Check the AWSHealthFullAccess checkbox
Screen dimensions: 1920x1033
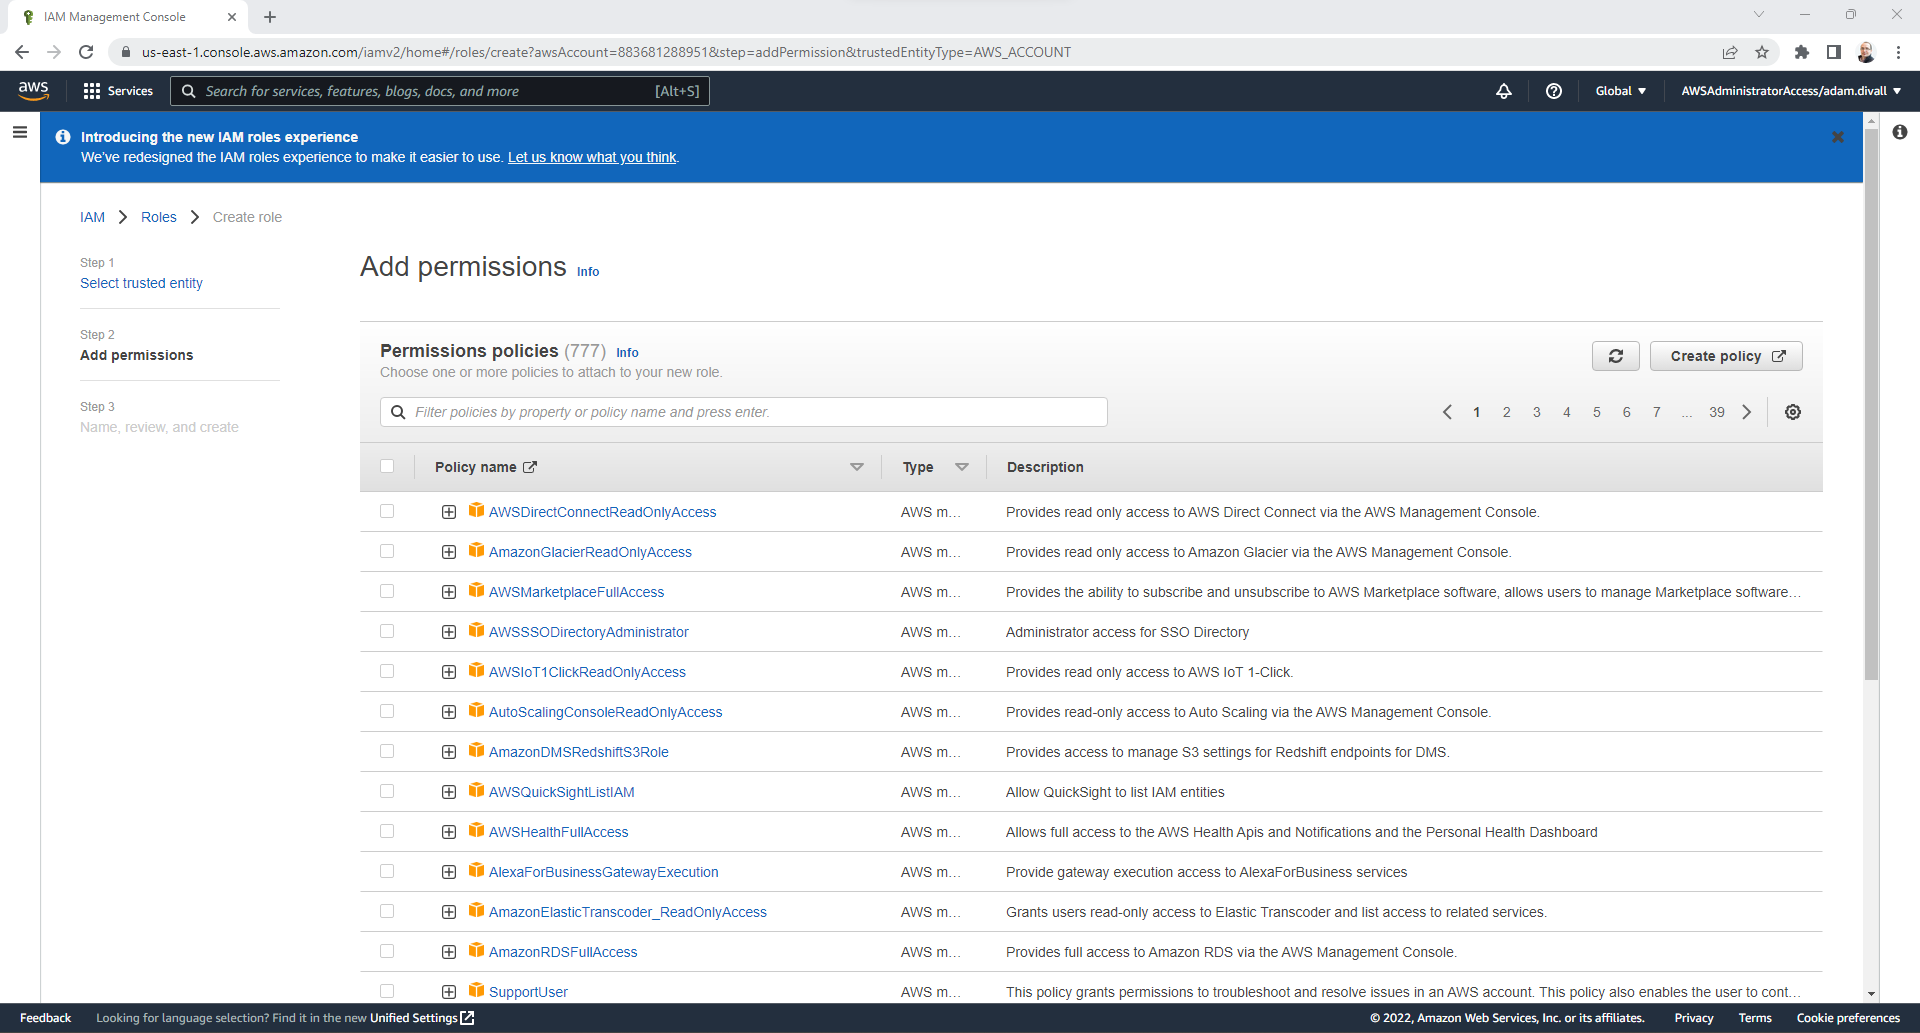pyautogui.click(x=387, y=831)
